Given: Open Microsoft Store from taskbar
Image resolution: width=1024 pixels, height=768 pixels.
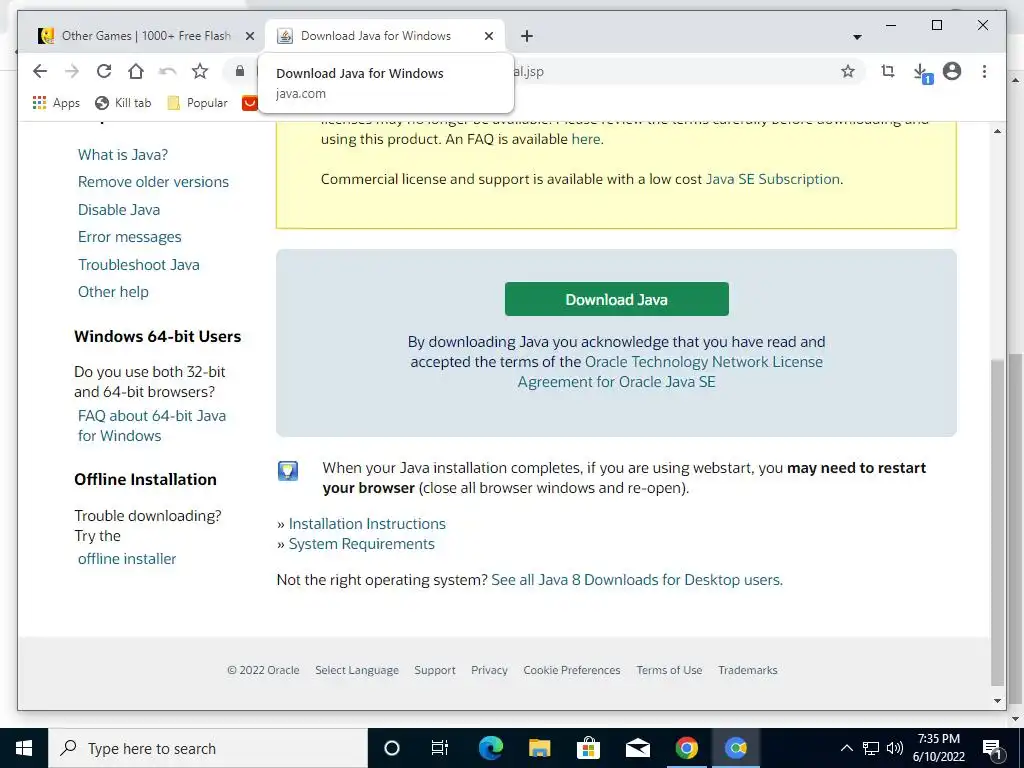Looking at the screenshot, I should pos(588,748).
